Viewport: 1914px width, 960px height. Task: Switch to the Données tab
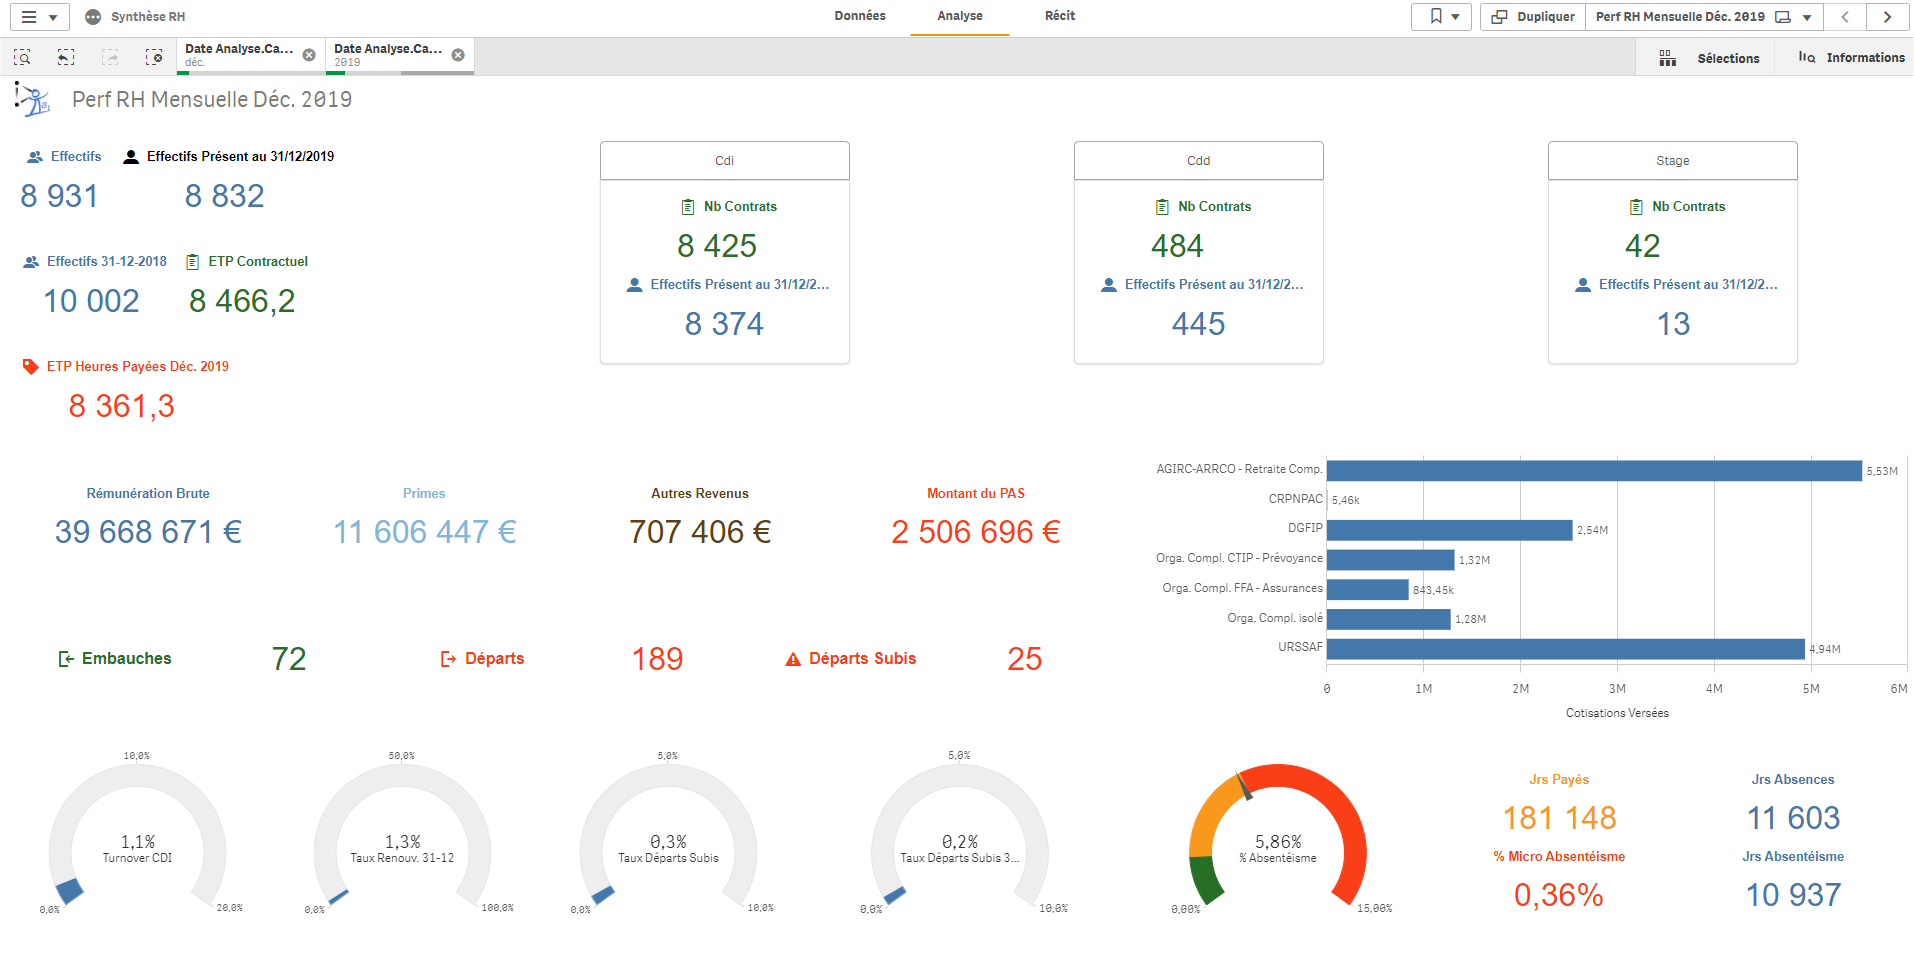(x=860, y=16)
